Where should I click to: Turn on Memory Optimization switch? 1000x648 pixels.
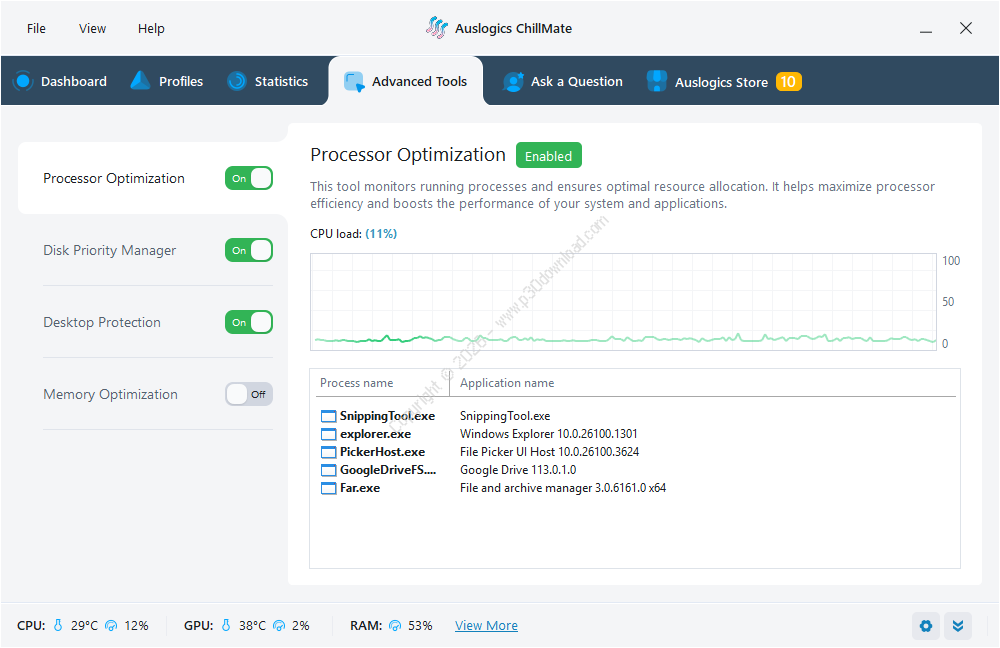point(249,394)
